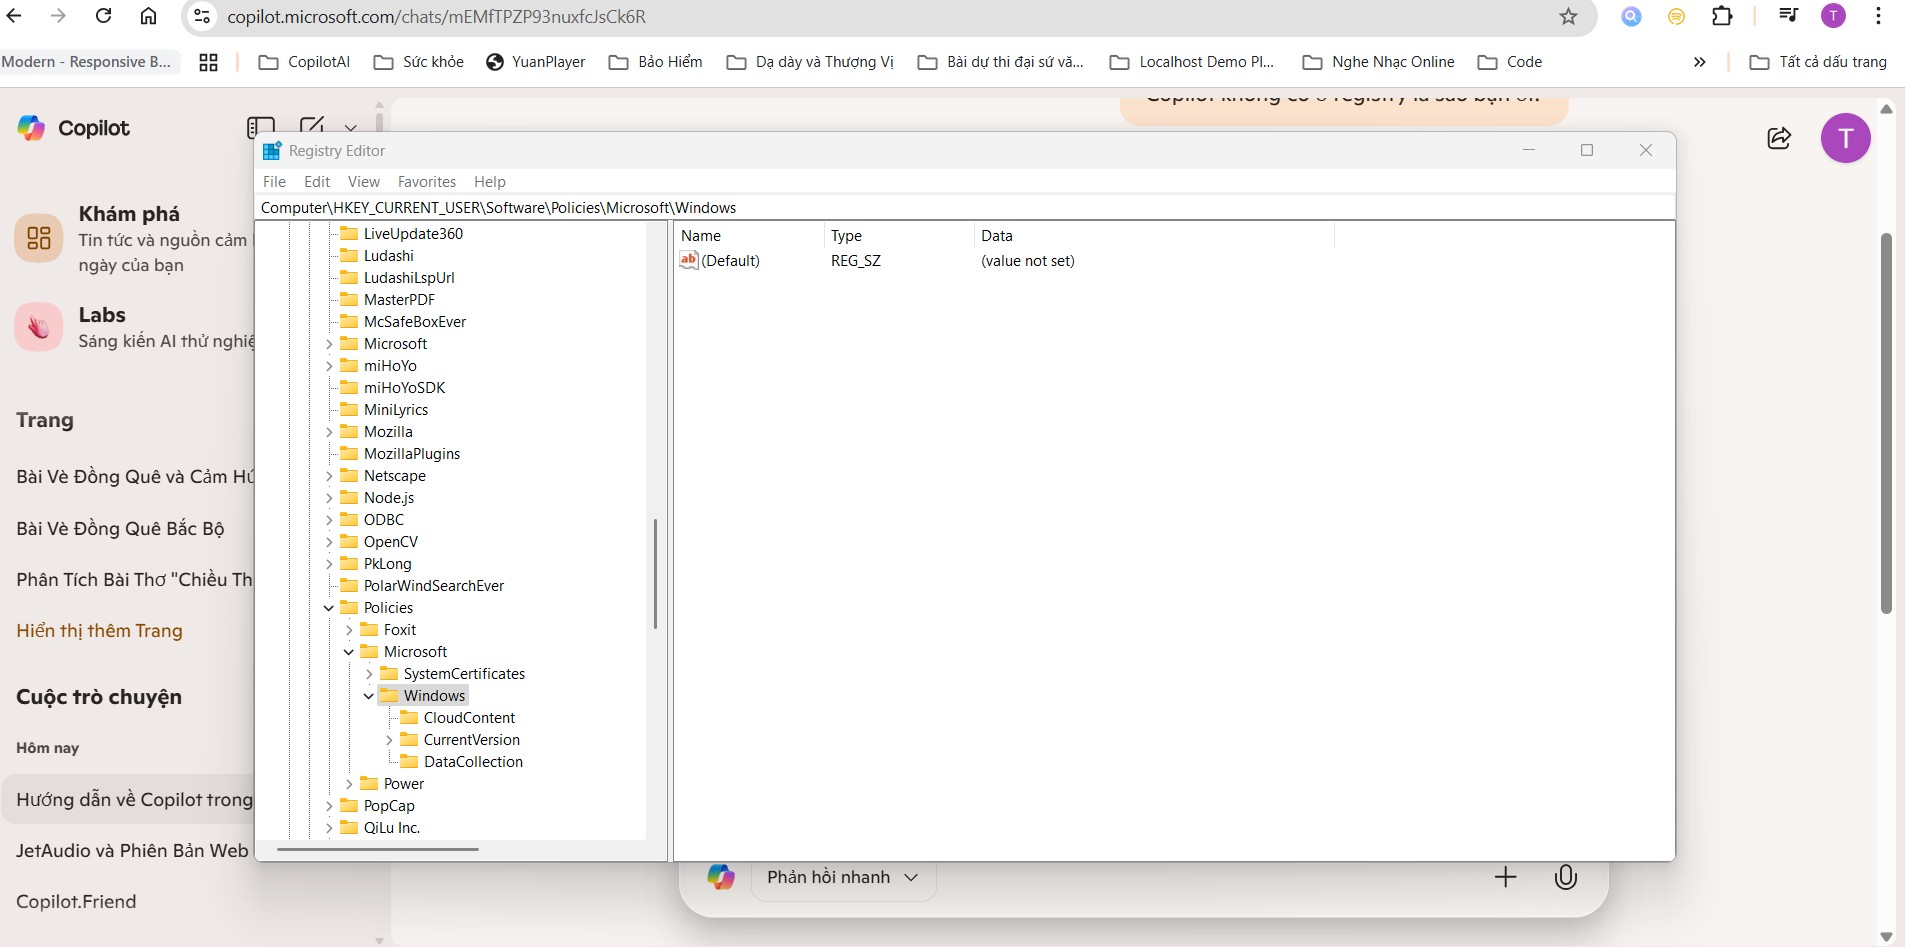The height and width of the screenshot is (947, 1905).
Task: Open a new chat with the compose icon
Action: click(x=313, y=124)
